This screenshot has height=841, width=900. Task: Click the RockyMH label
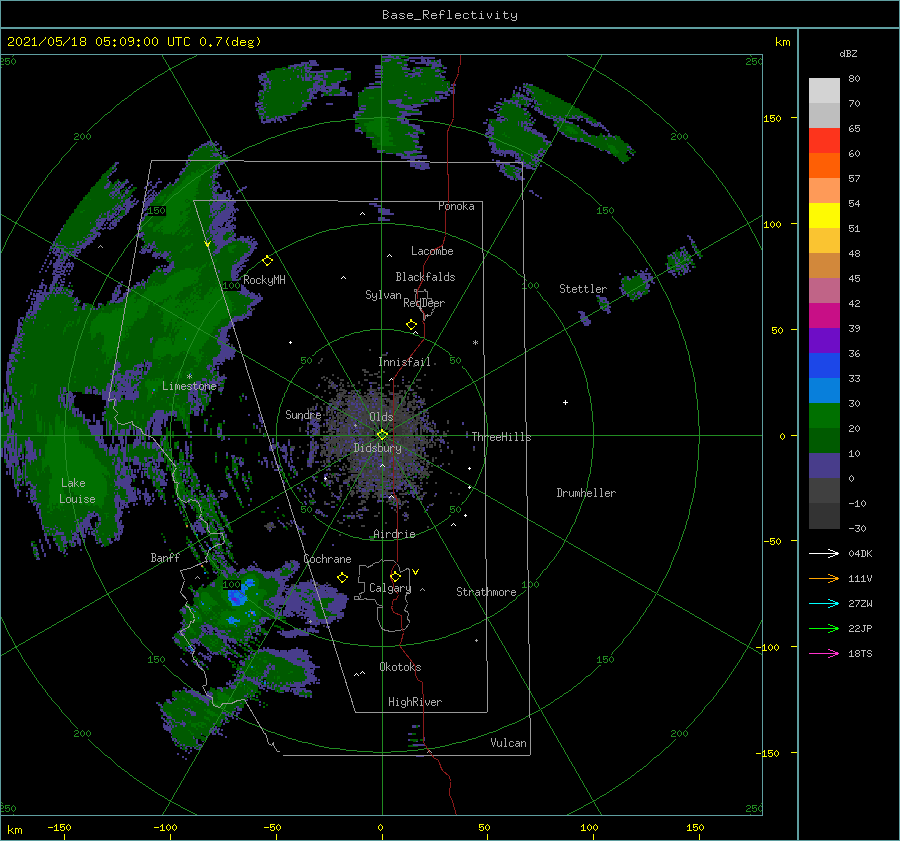(x=264, y=280)
